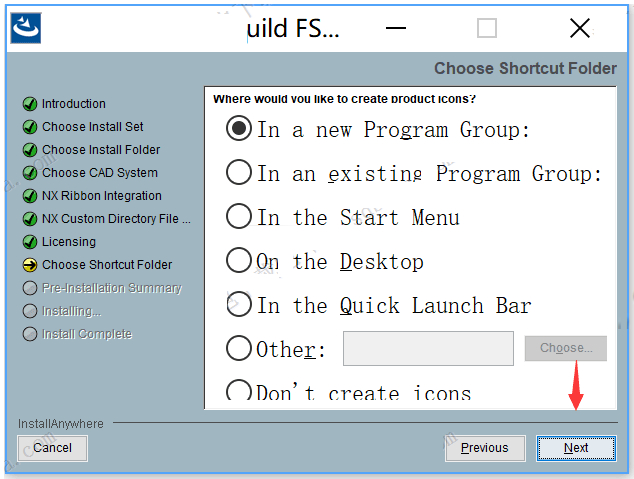The image size is (634, 479).
Task: Go back with the Previous button
Action: [484, 448]
